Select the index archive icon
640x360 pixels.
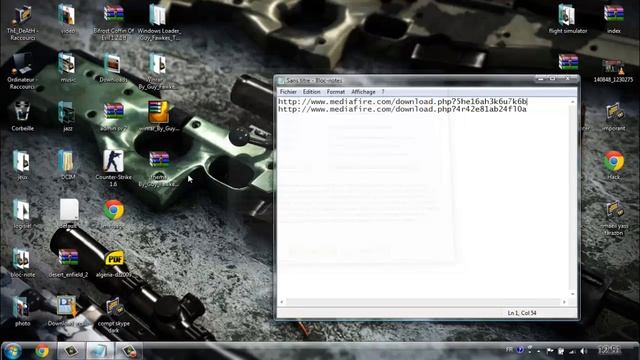click(613, 19)
